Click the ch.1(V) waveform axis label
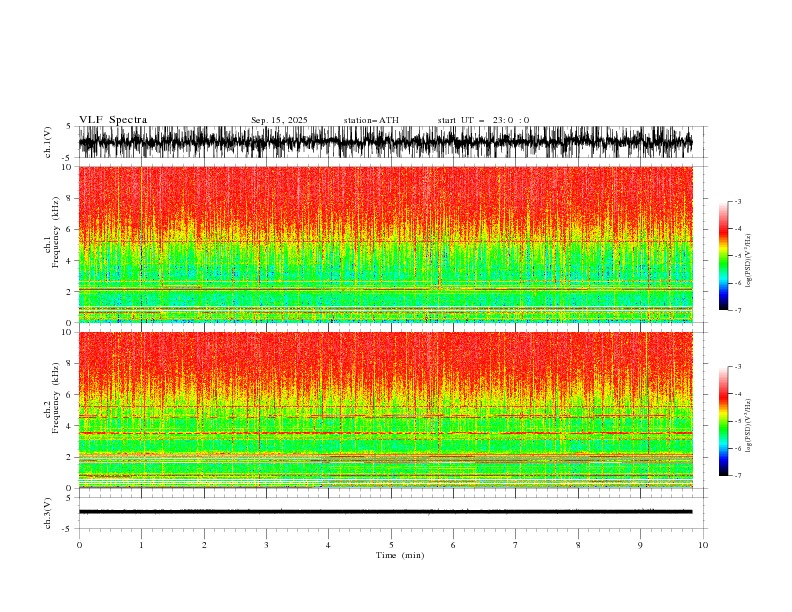 (x=48, y=141)
